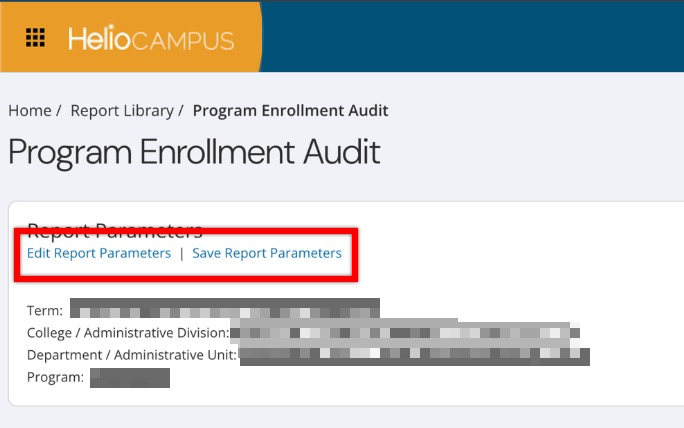This screenshot has width=684, height=428.
Task: Click the HelioCampus logo
Action: point(151,40)
